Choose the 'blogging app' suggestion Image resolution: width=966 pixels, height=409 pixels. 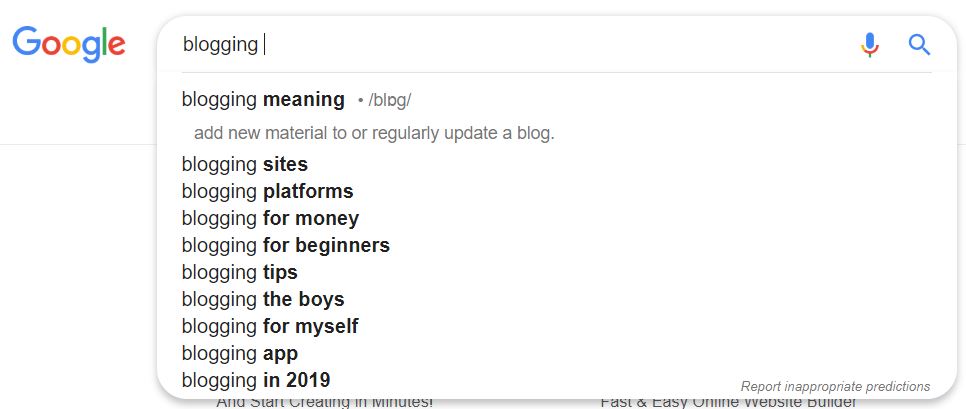point(556,354)
